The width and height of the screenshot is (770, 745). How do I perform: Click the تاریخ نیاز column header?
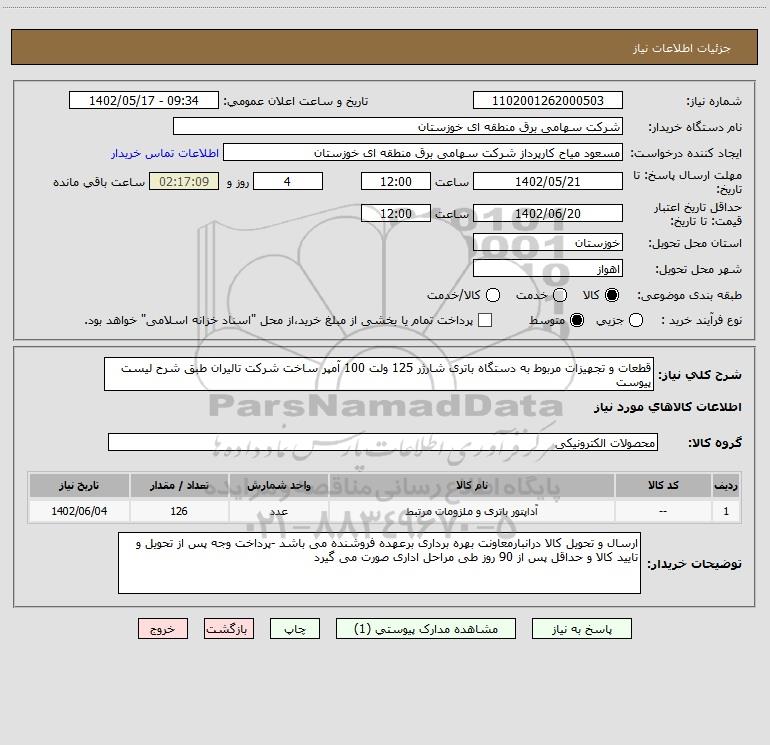pos(79,485)
